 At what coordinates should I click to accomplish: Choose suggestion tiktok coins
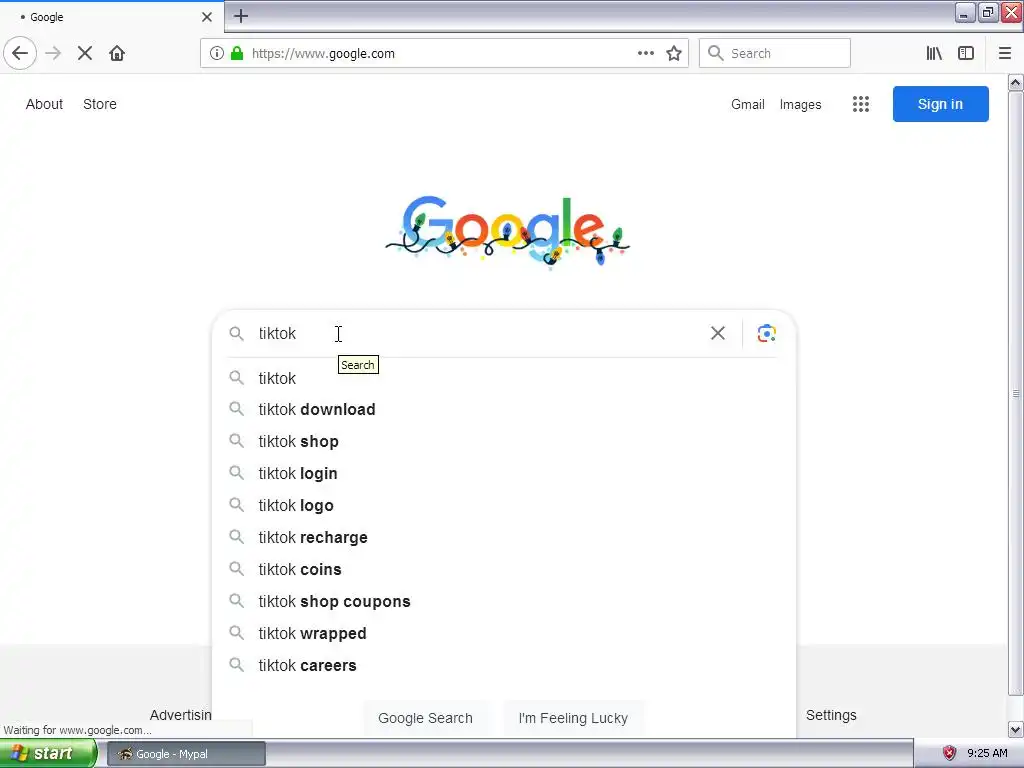pos(503,569)
